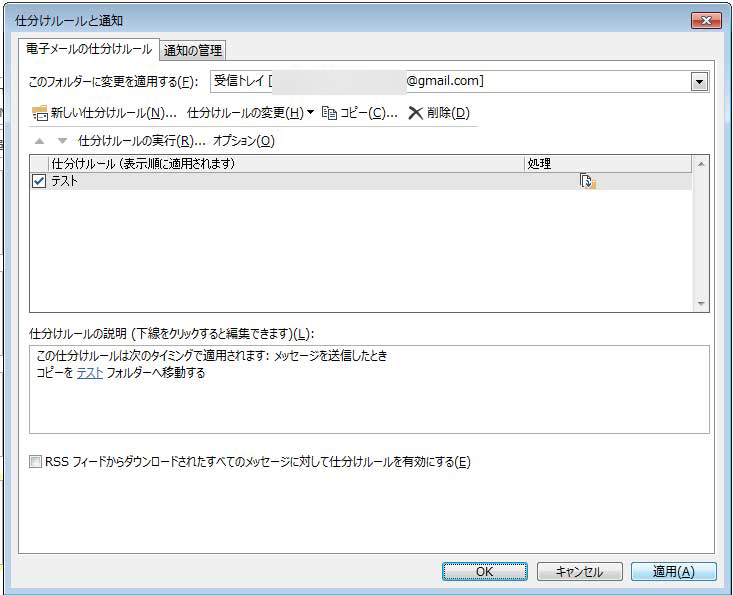Click the 適用 apply button
Viewport: 733px width, 595px height.
673,572
